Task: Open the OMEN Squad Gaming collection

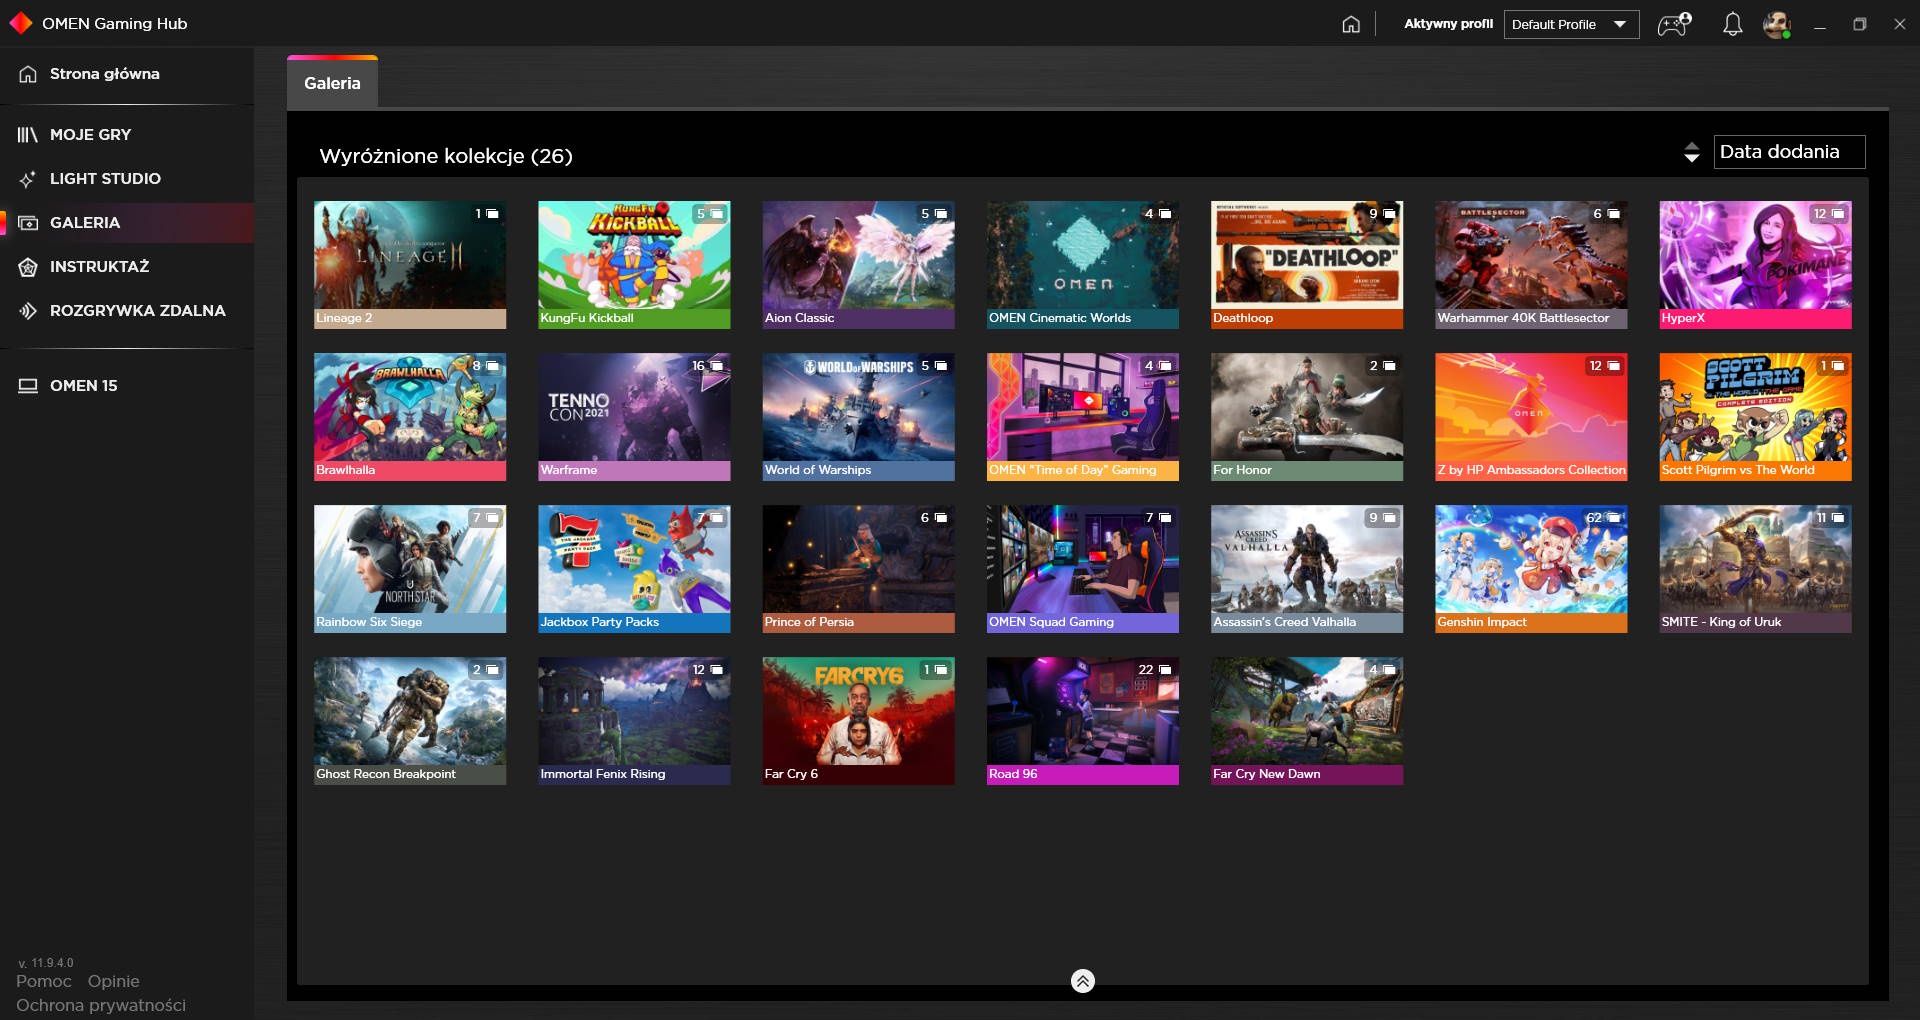Action: click(1083, 569)
